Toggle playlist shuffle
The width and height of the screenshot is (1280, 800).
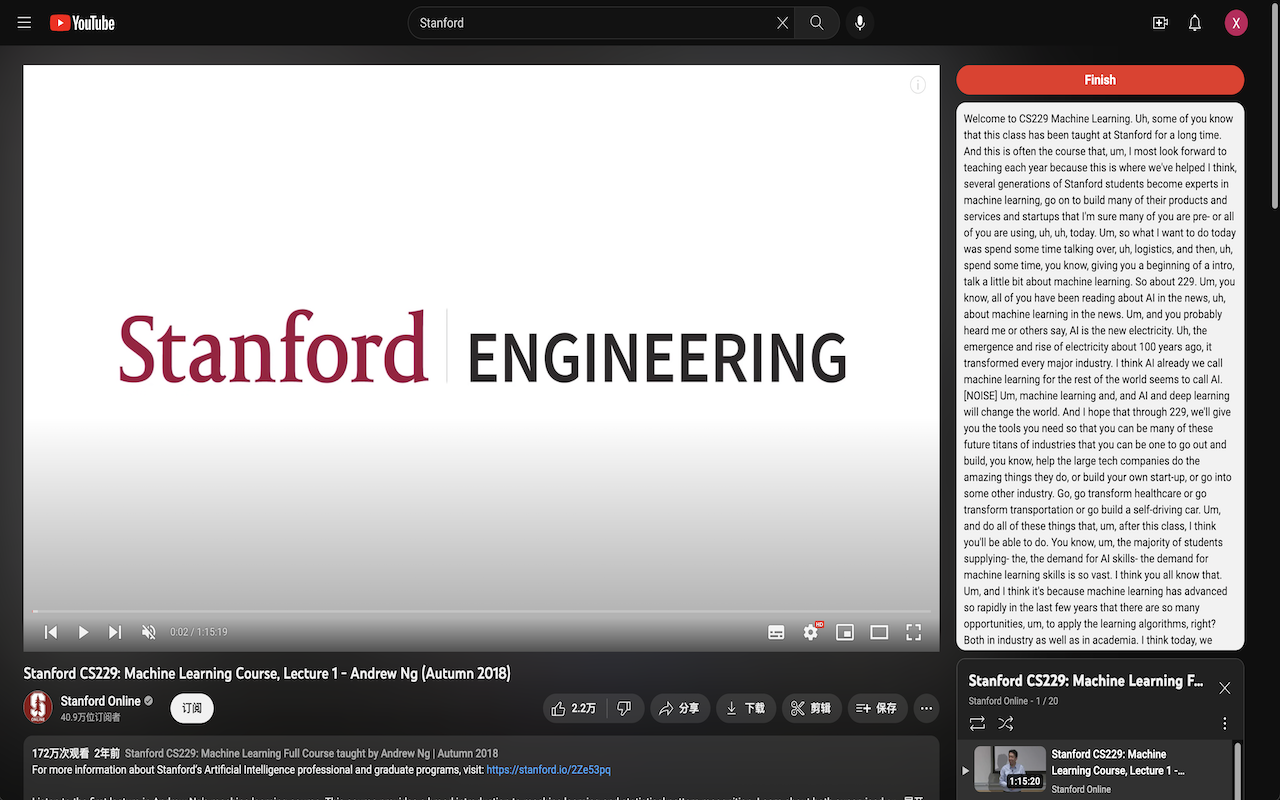click(x=1006, y=723)
